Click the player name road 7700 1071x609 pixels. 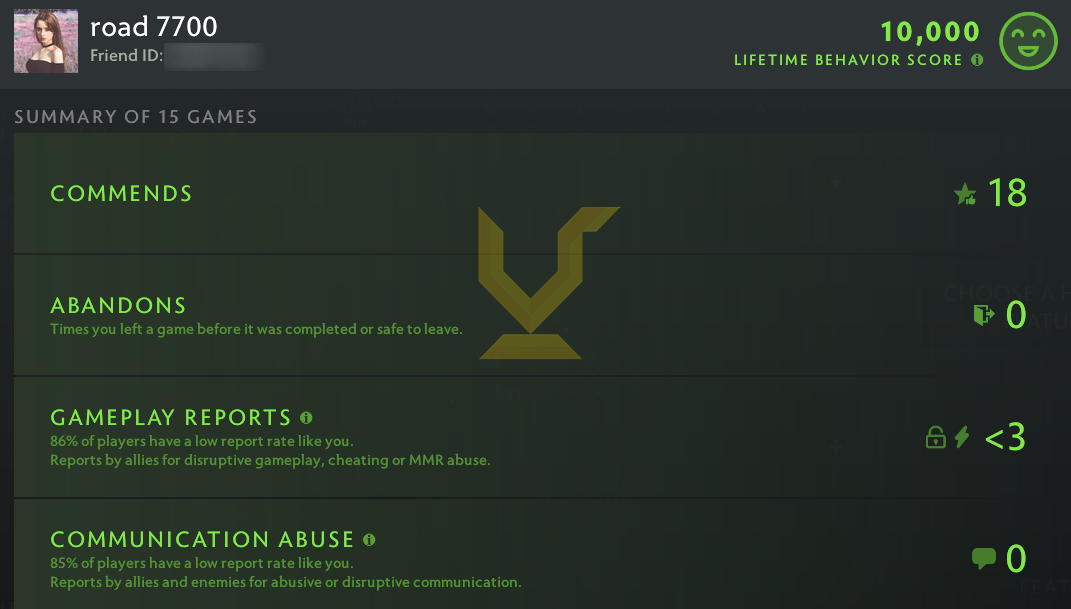[x=154, y=27]
